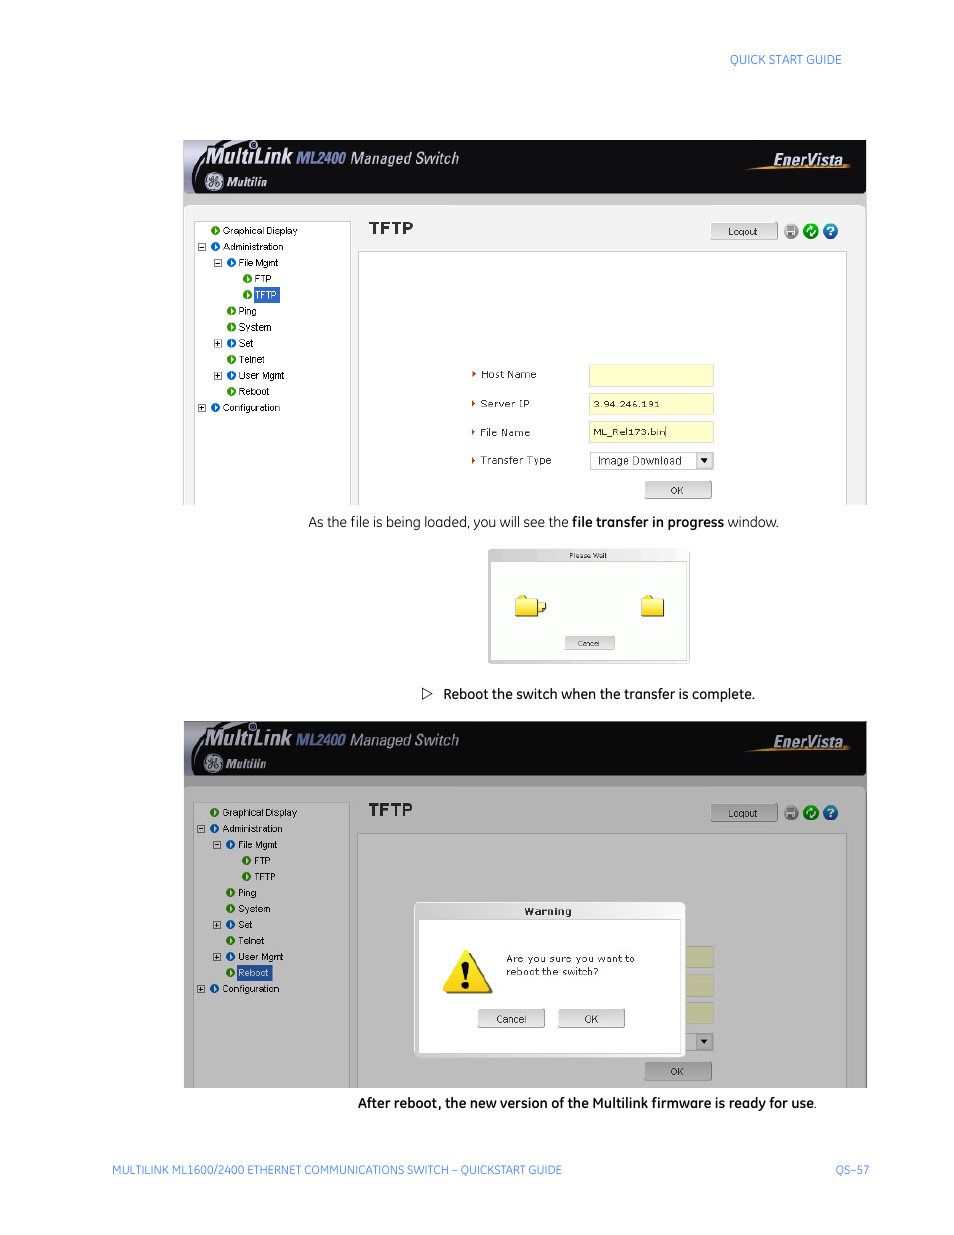Expand the Set node in upper tree
The image size is (954, 1235).
coord(218,343)
